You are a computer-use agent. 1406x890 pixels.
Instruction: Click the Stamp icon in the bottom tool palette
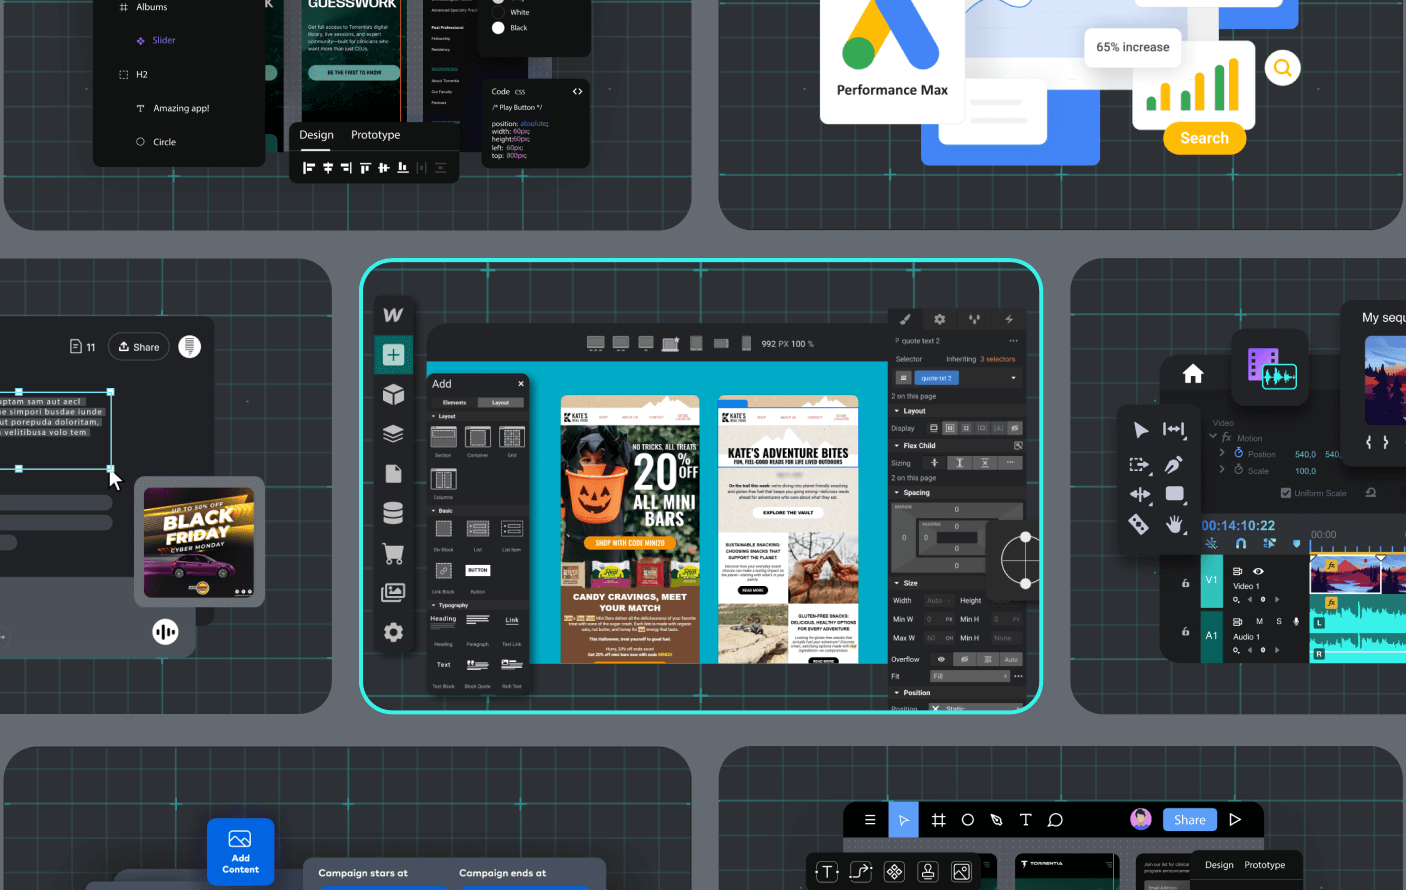click(928, 872)
